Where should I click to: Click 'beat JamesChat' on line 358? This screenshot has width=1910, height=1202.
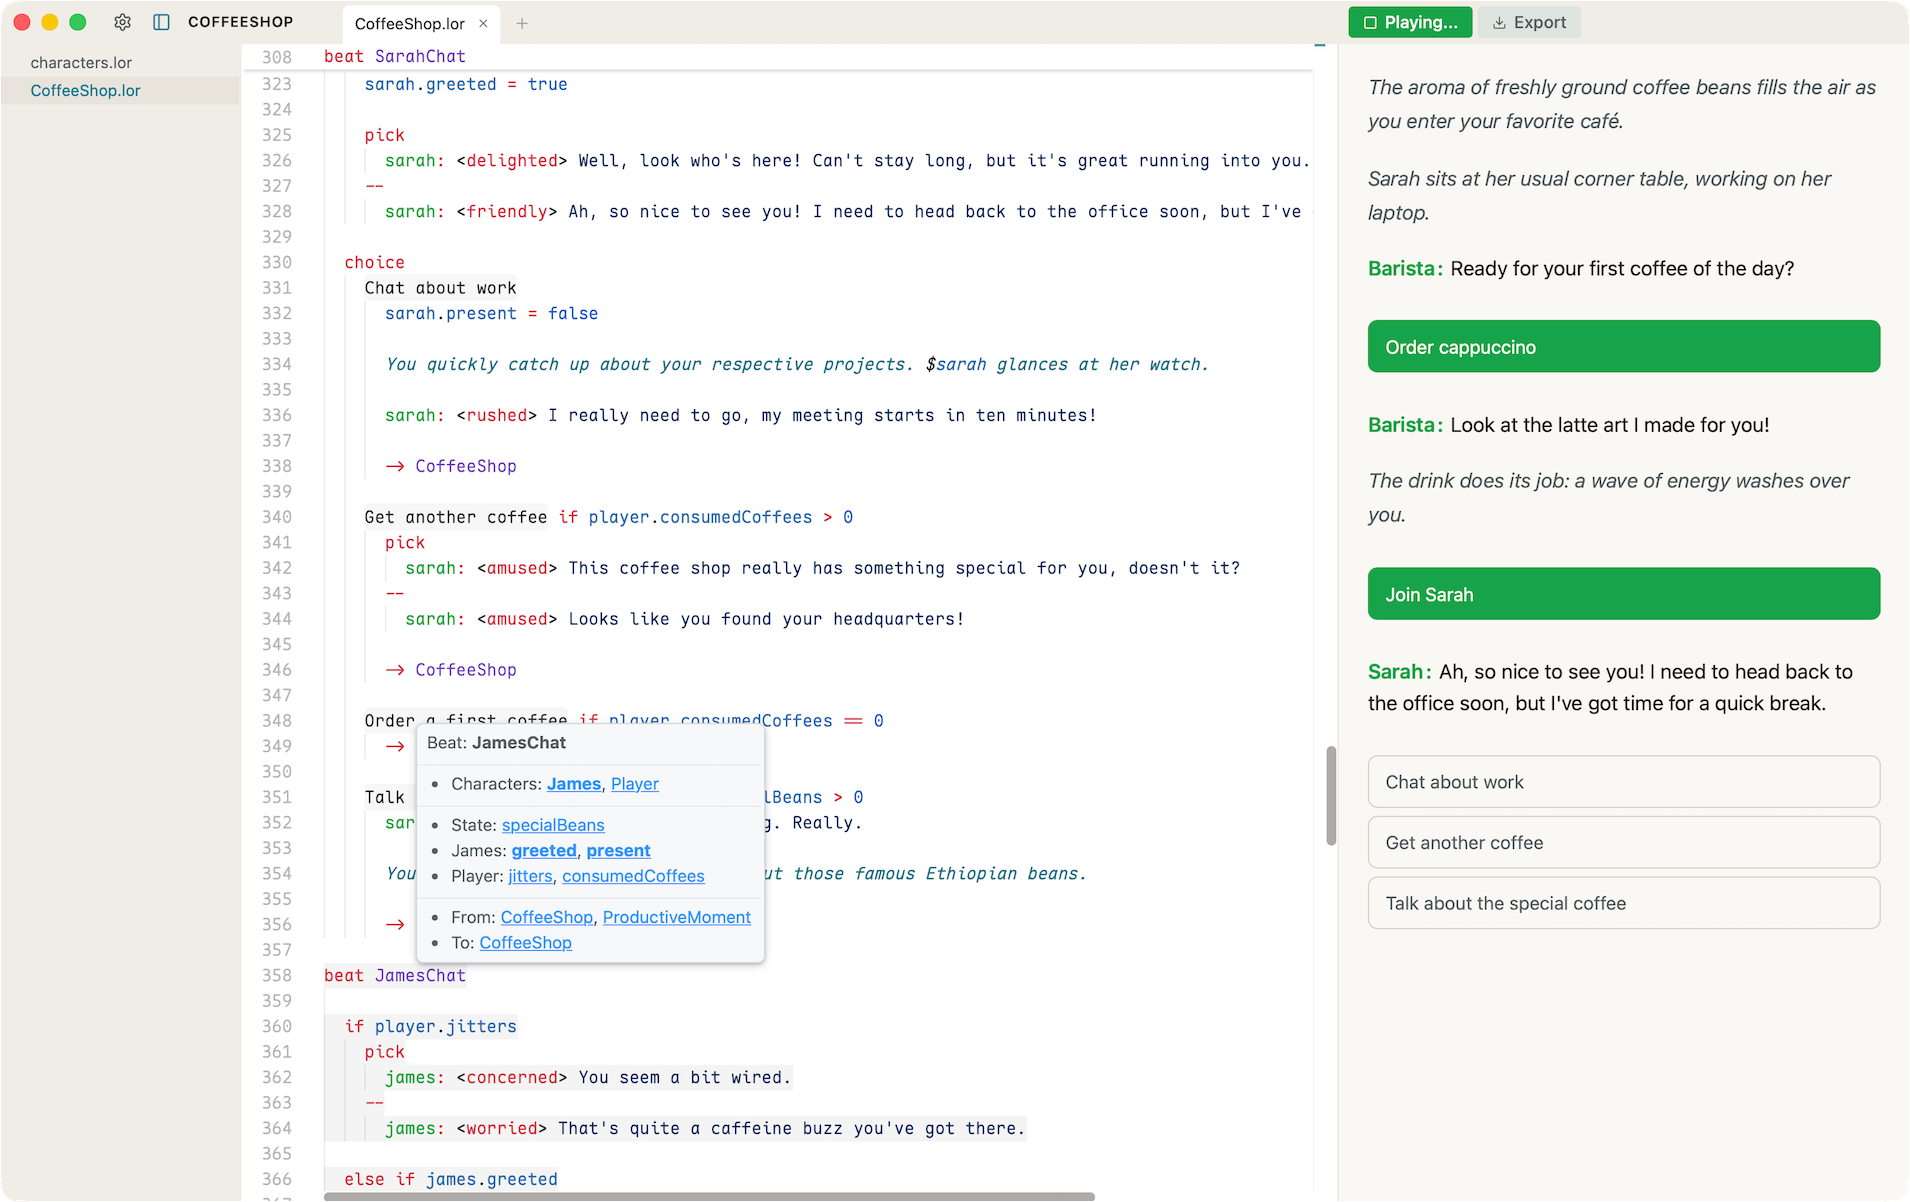click(x=395, y=976)
